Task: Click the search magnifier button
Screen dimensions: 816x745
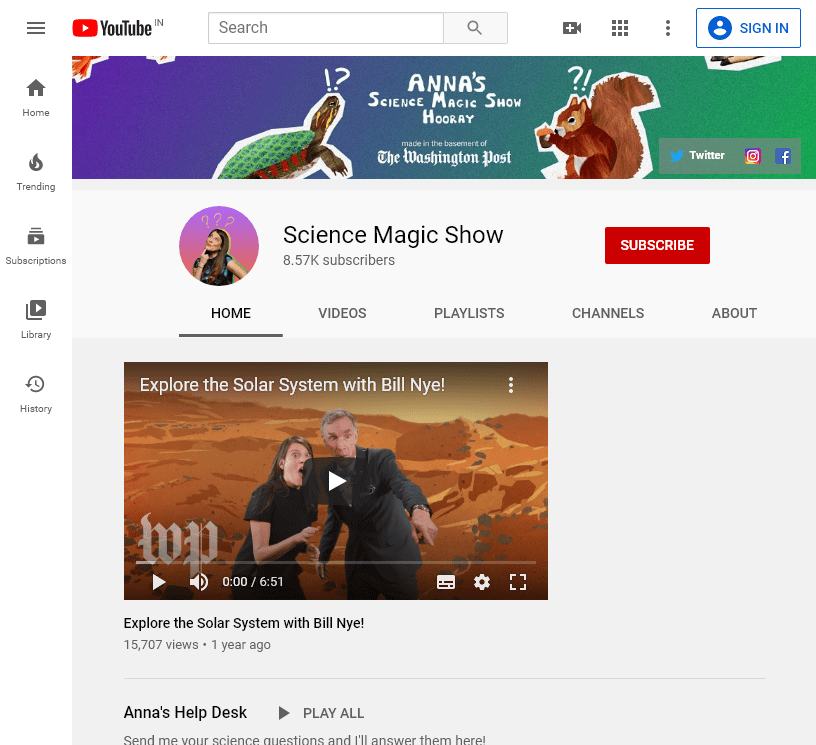Action: (x=475, y=28)
